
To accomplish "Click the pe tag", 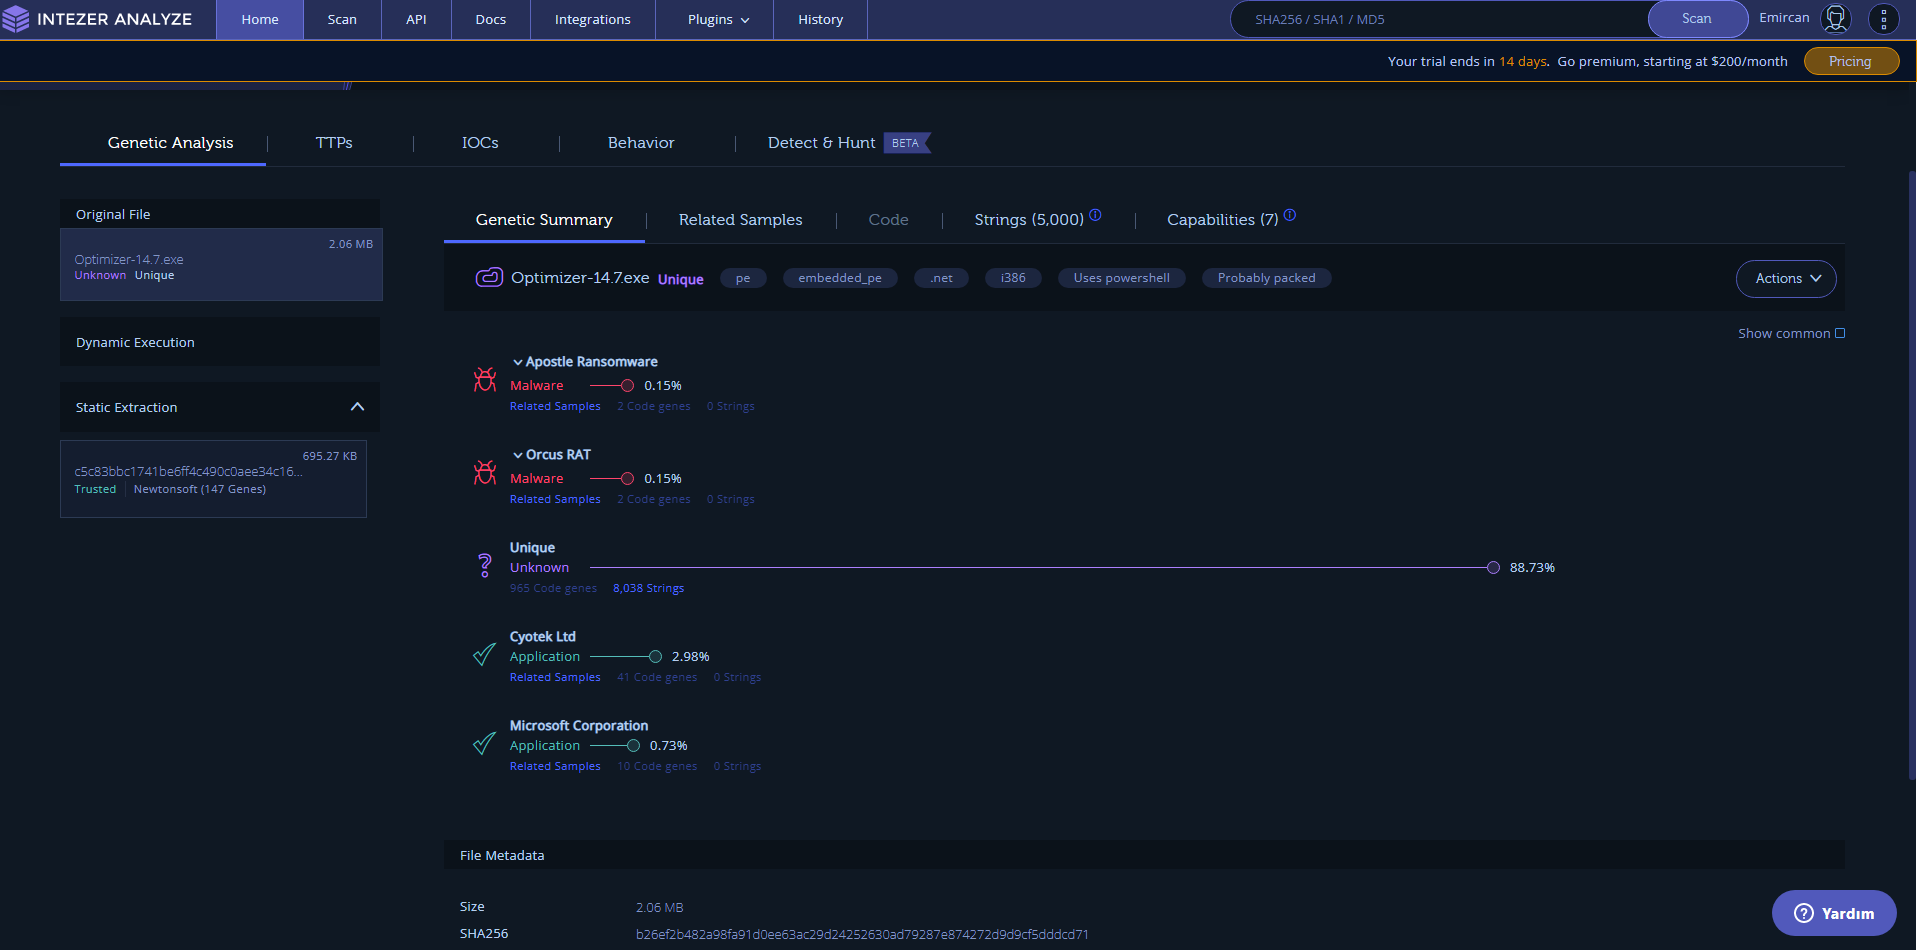I will point(743,278).
